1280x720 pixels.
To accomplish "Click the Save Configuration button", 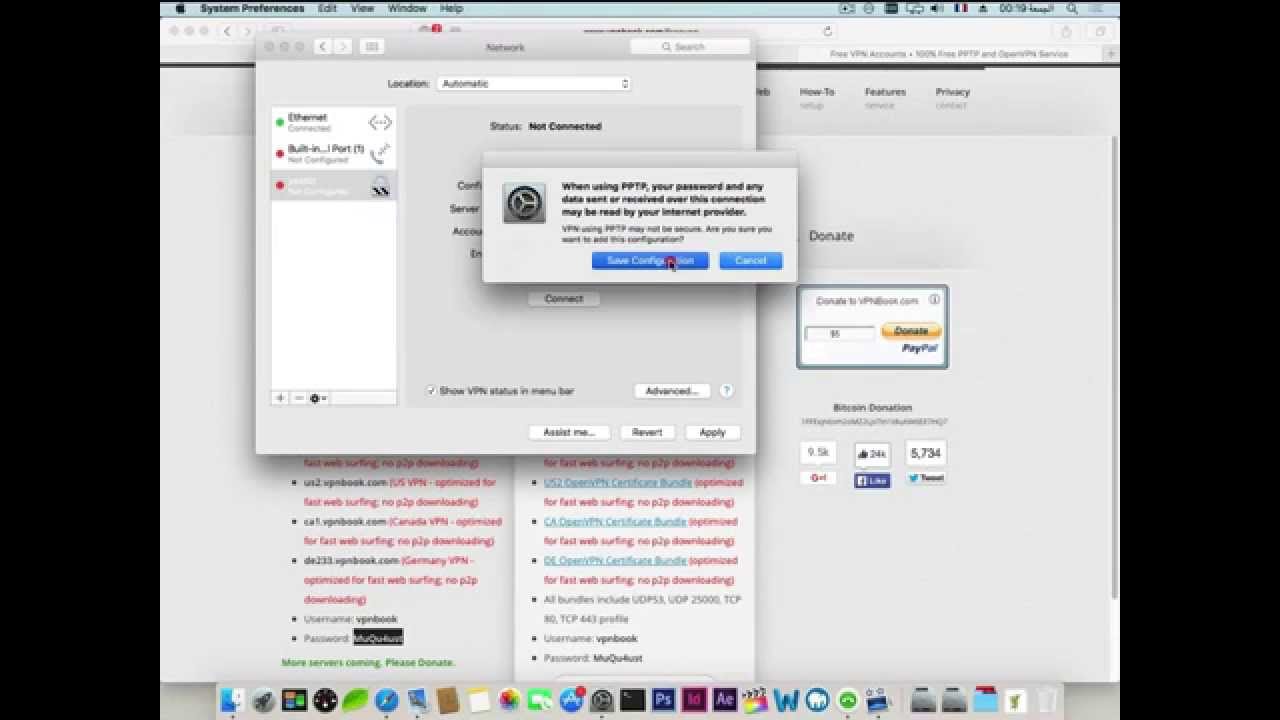I will (650, 261).
